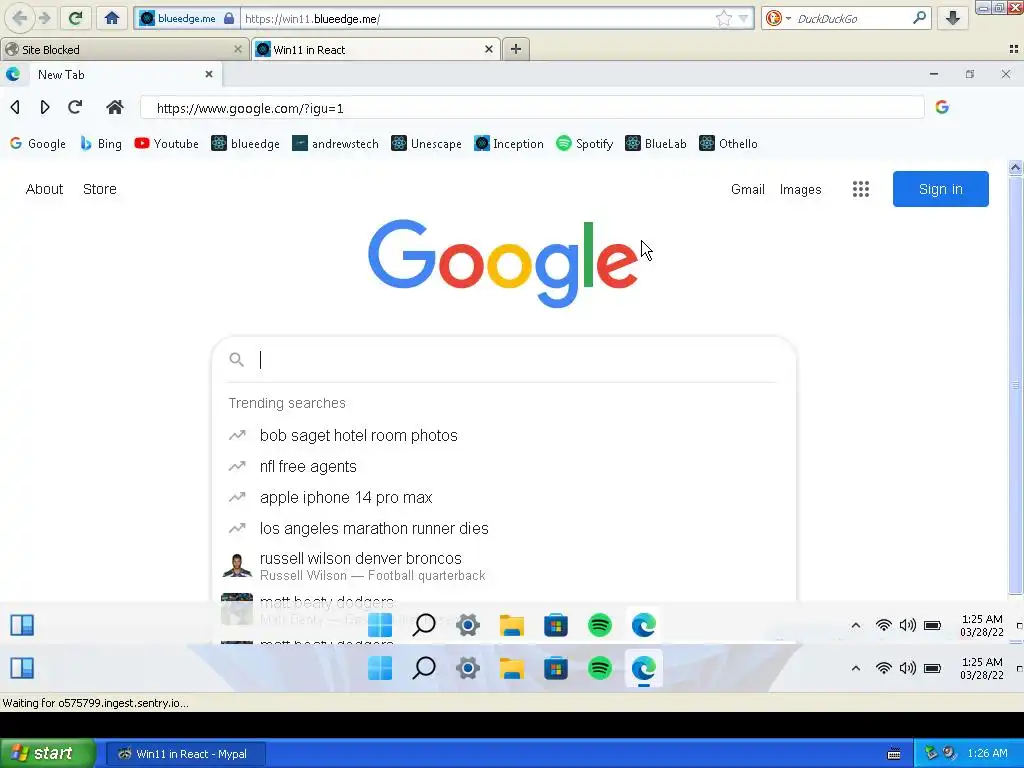Viewport: 1024px width, 768px height.
Task: Open Google apps grid
Action: pyautogui.click(x=861, y=189)
